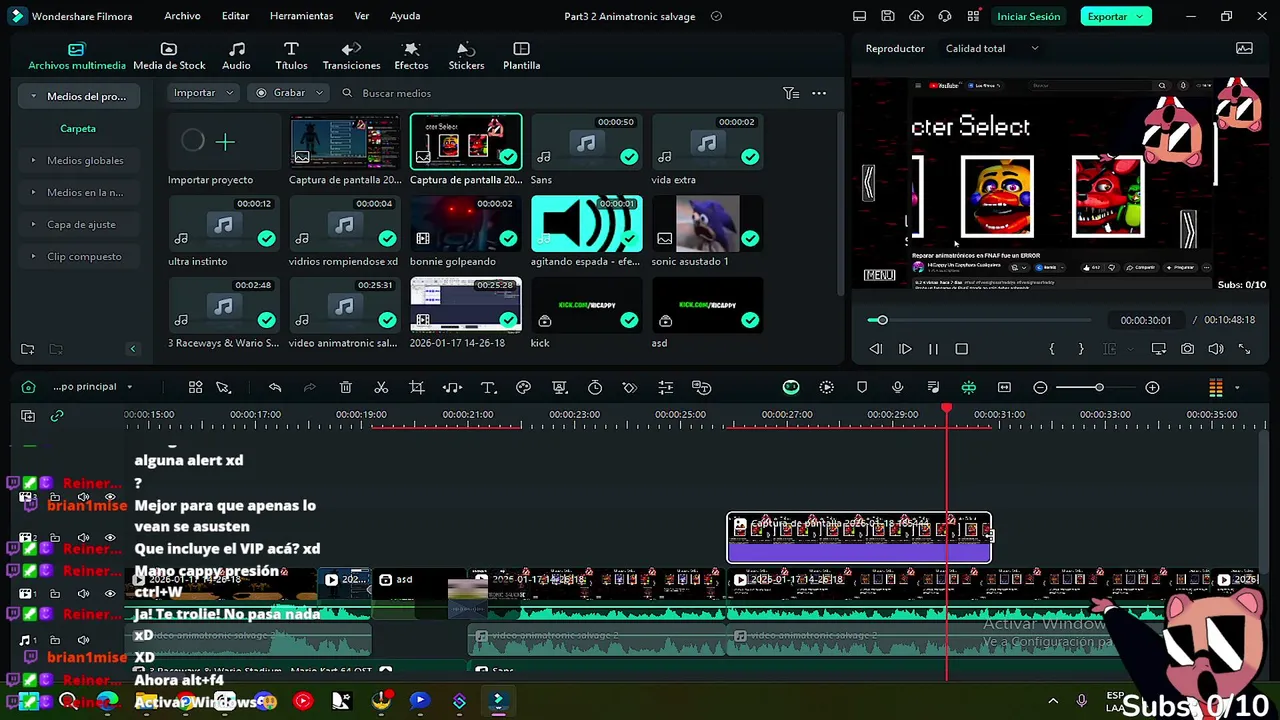Image resolution: width=1280 pixels, height=720 pixels.
Task: Open the media panel more options menu
Action: [x=819, y=93]
